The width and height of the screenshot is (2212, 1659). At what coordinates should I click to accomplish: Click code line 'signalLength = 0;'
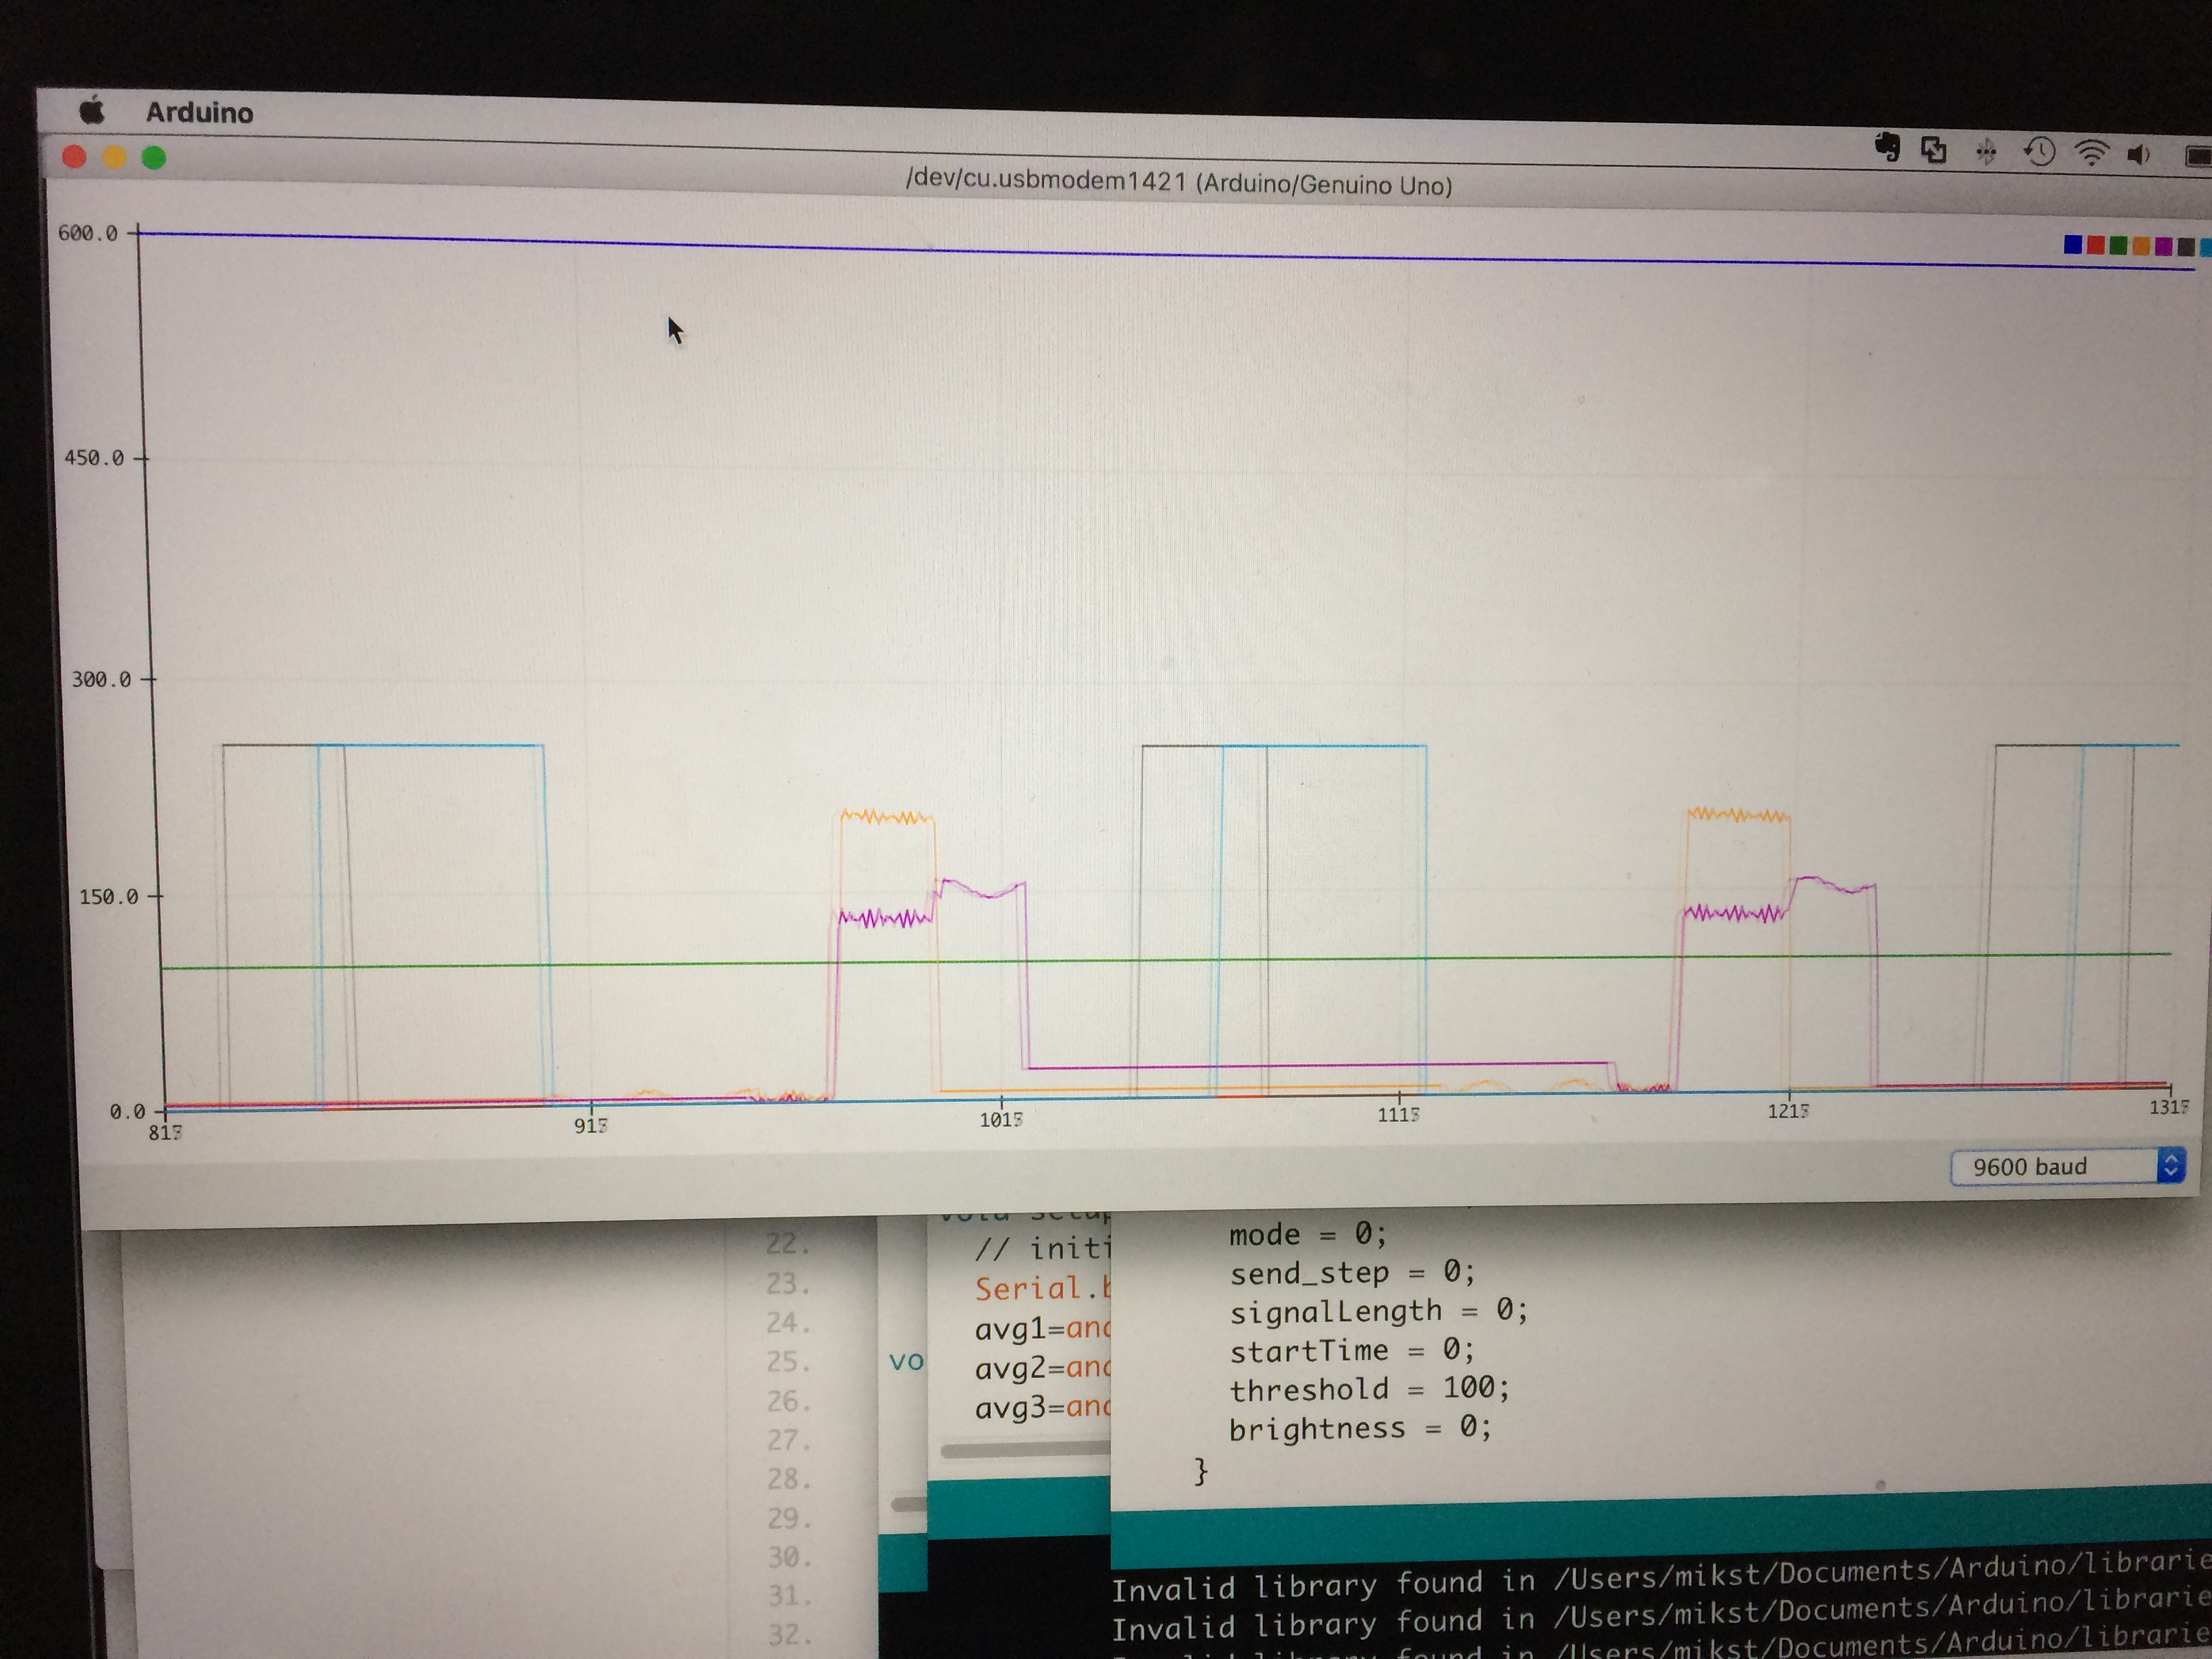1379,1311
